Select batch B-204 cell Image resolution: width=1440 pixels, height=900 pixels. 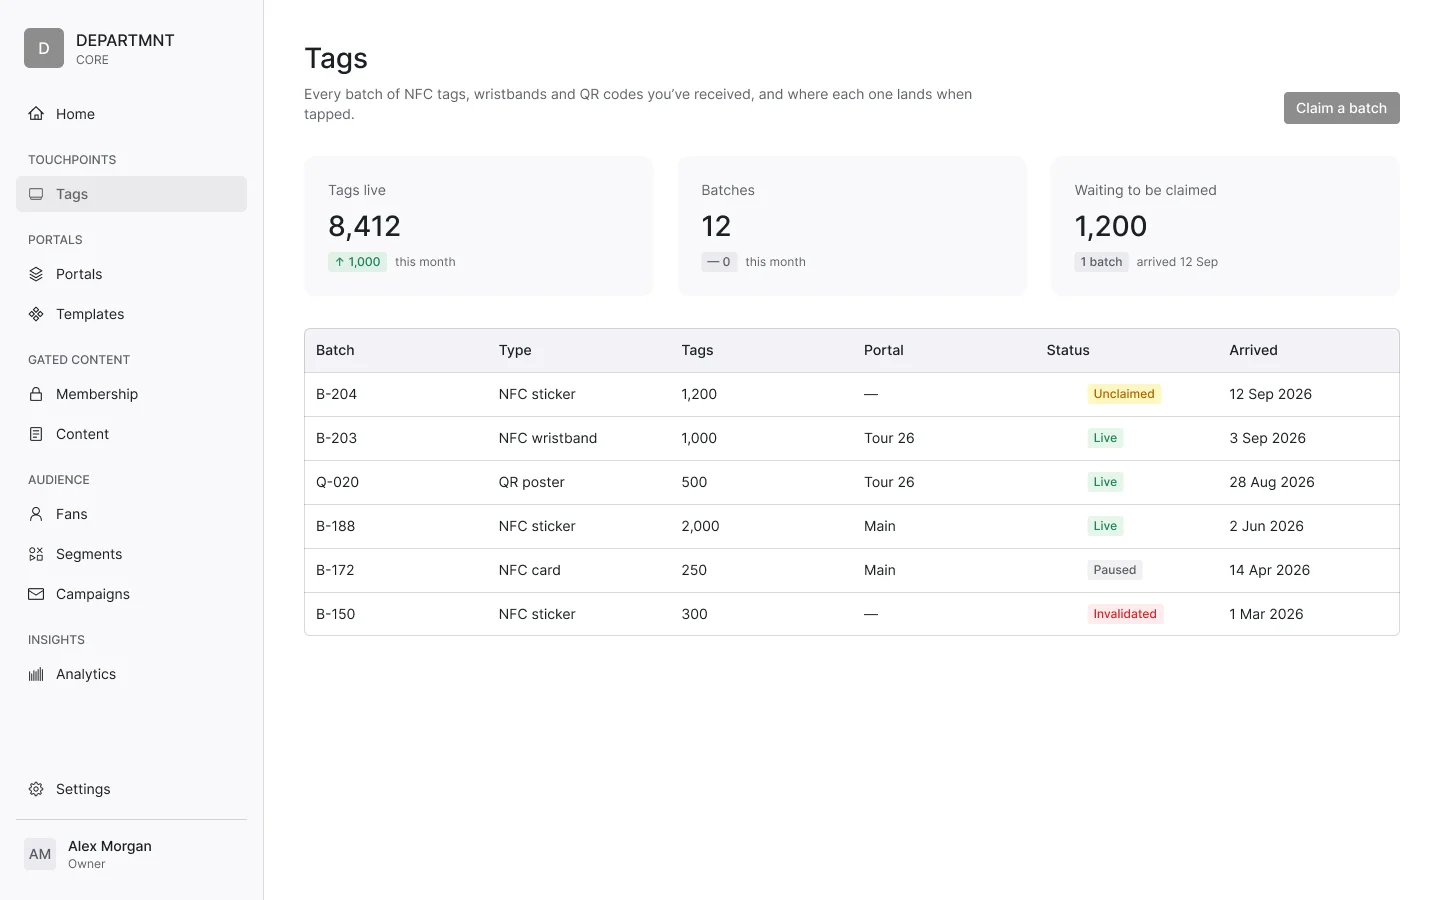336,394
